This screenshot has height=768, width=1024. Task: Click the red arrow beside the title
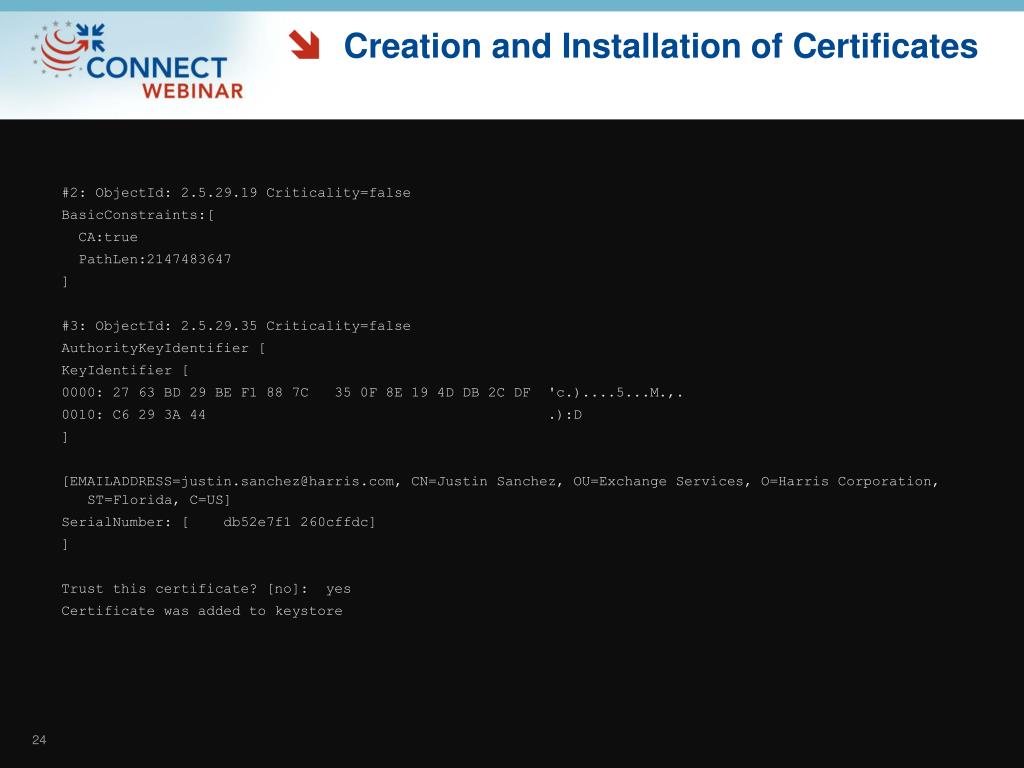click(x=304, y=45)
